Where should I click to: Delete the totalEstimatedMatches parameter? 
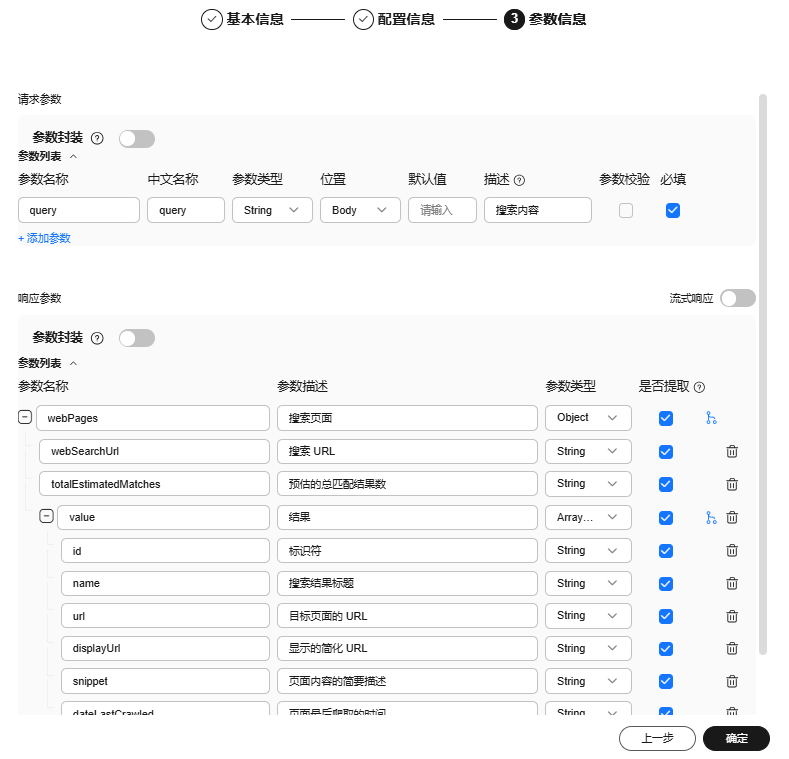[x=732, y=484]
